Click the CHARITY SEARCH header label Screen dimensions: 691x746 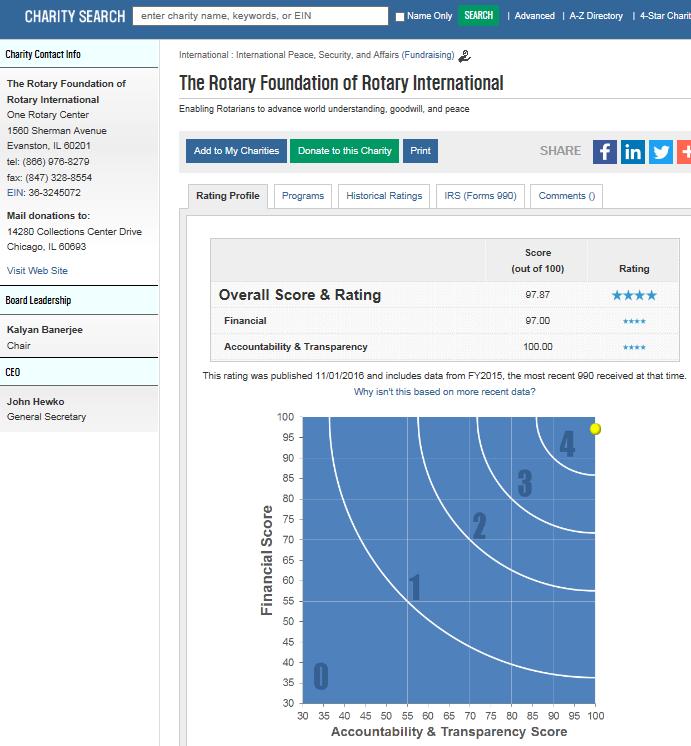click(75, 16)
